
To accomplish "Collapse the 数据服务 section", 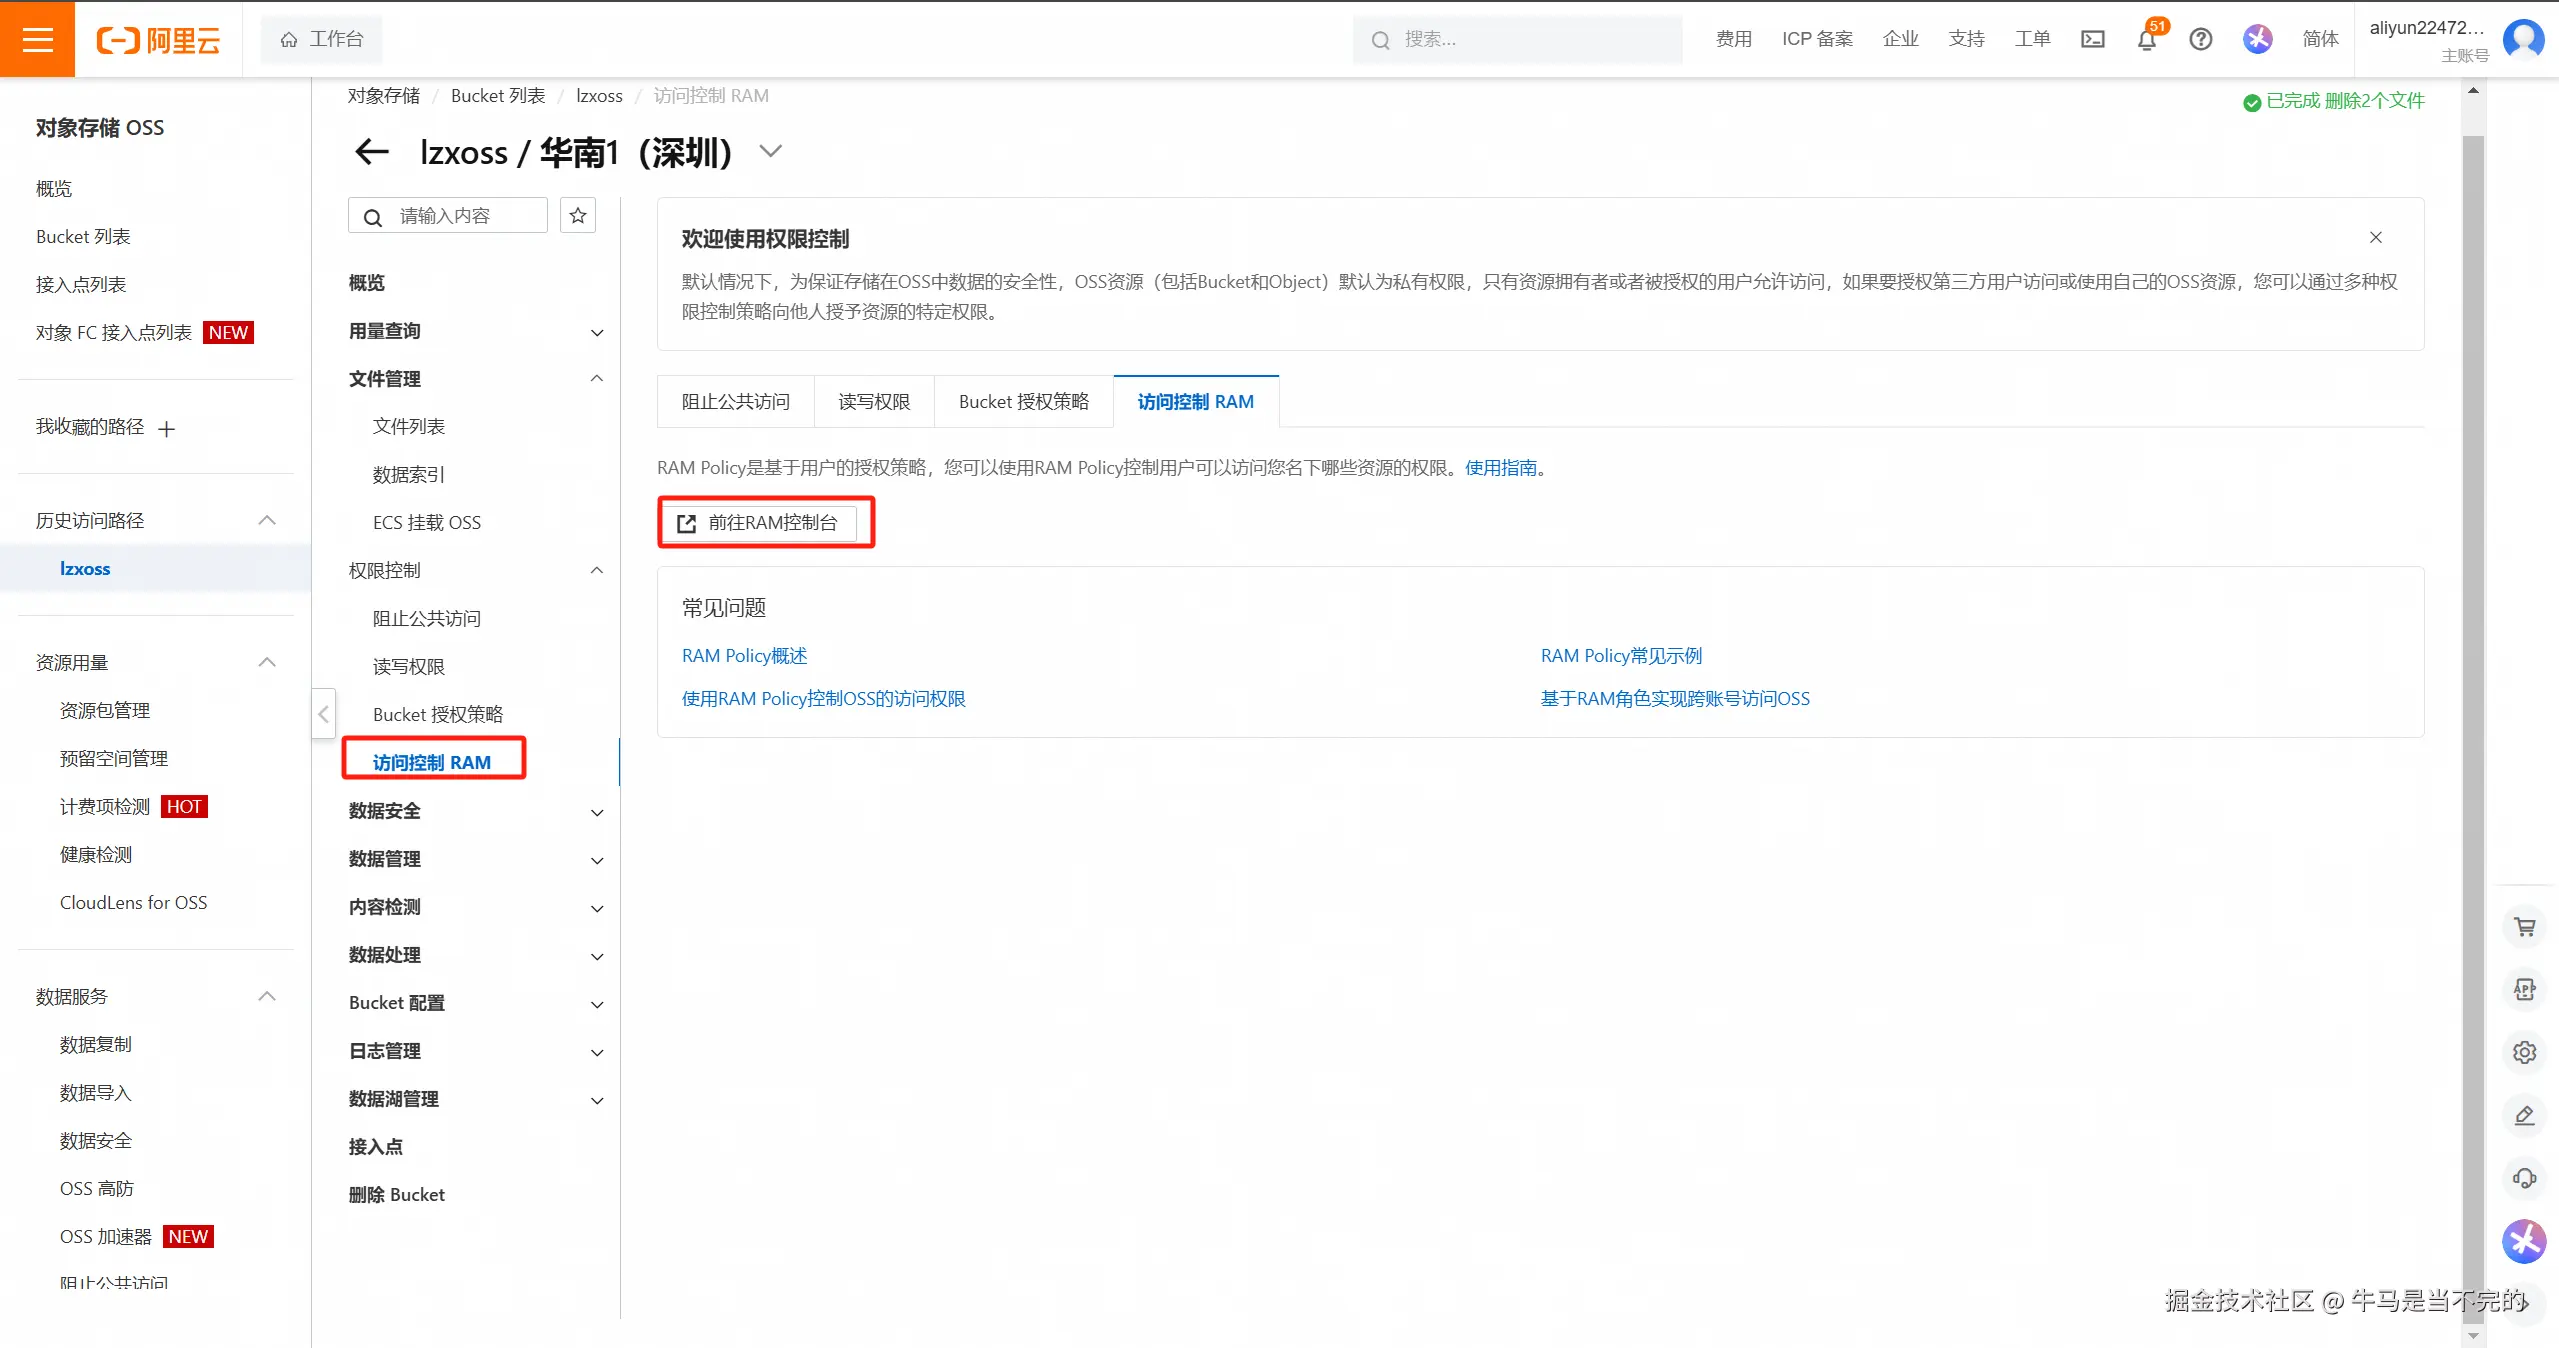I will click(267, 996).
